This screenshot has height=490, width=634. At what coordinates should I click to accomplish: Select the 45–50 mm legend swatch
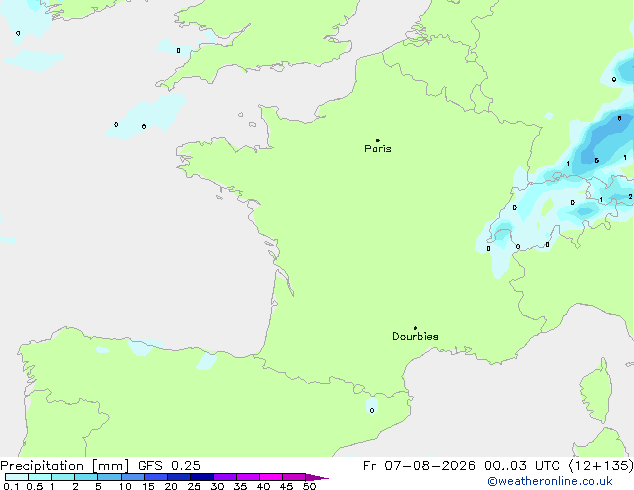[x=294, y=477]
